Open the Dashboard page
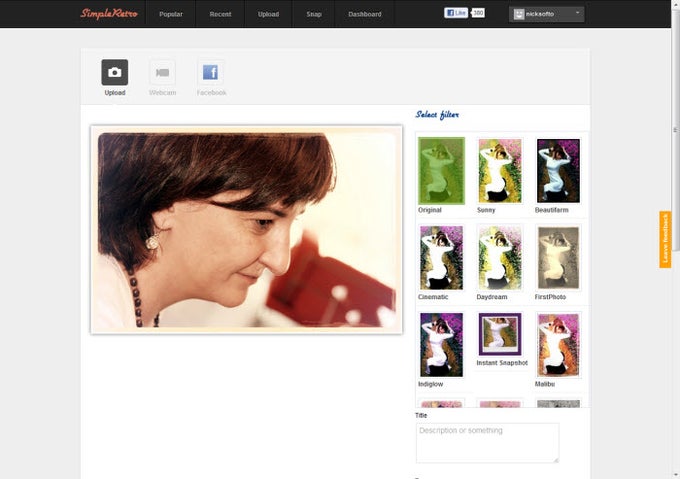 pos(365,14)
